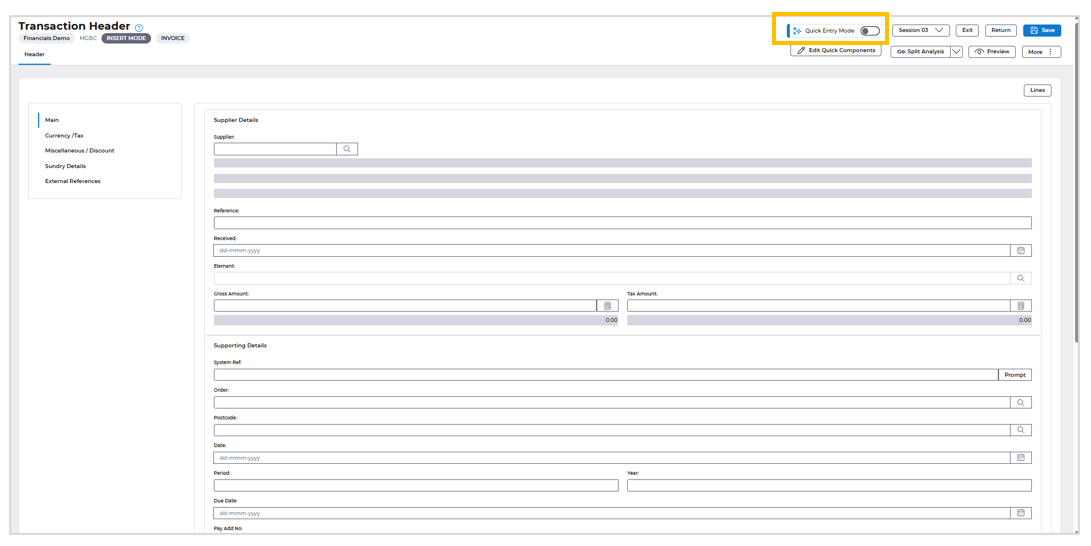Open the Go: Split Analysis dropdown arrow

click(x=956, y=51)
